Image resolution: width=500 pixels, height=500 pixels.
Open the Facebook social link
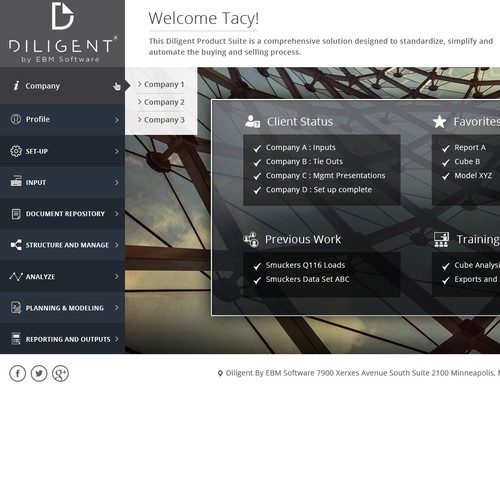tap(18, 373)
